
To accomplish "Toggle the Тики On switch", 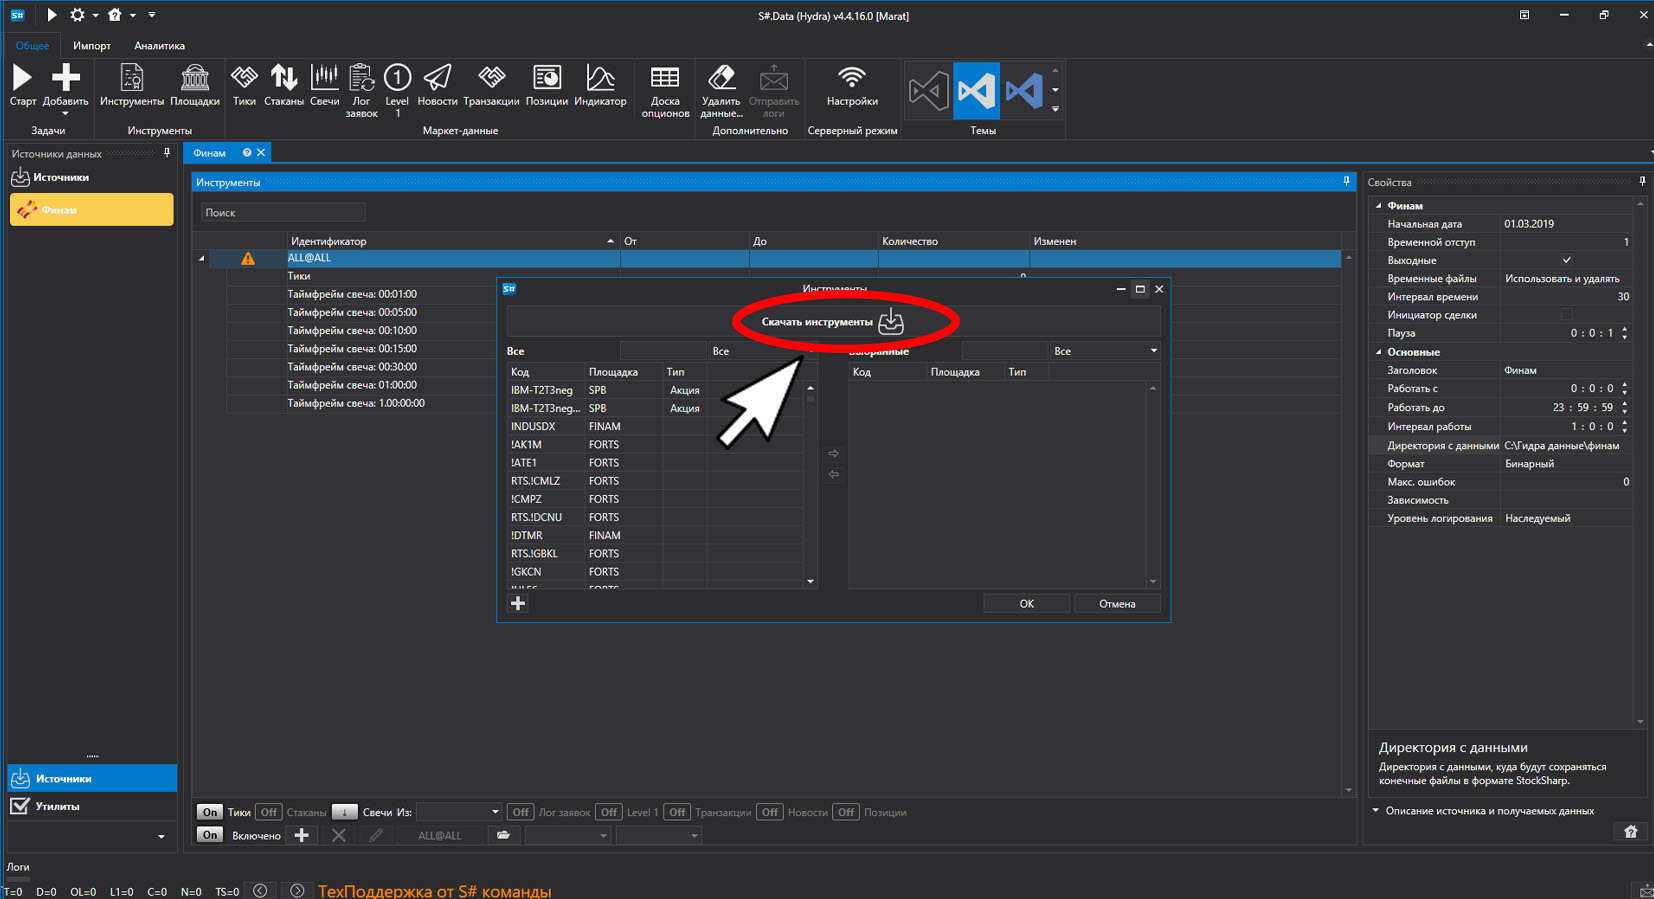I will (x=209, y=812).
